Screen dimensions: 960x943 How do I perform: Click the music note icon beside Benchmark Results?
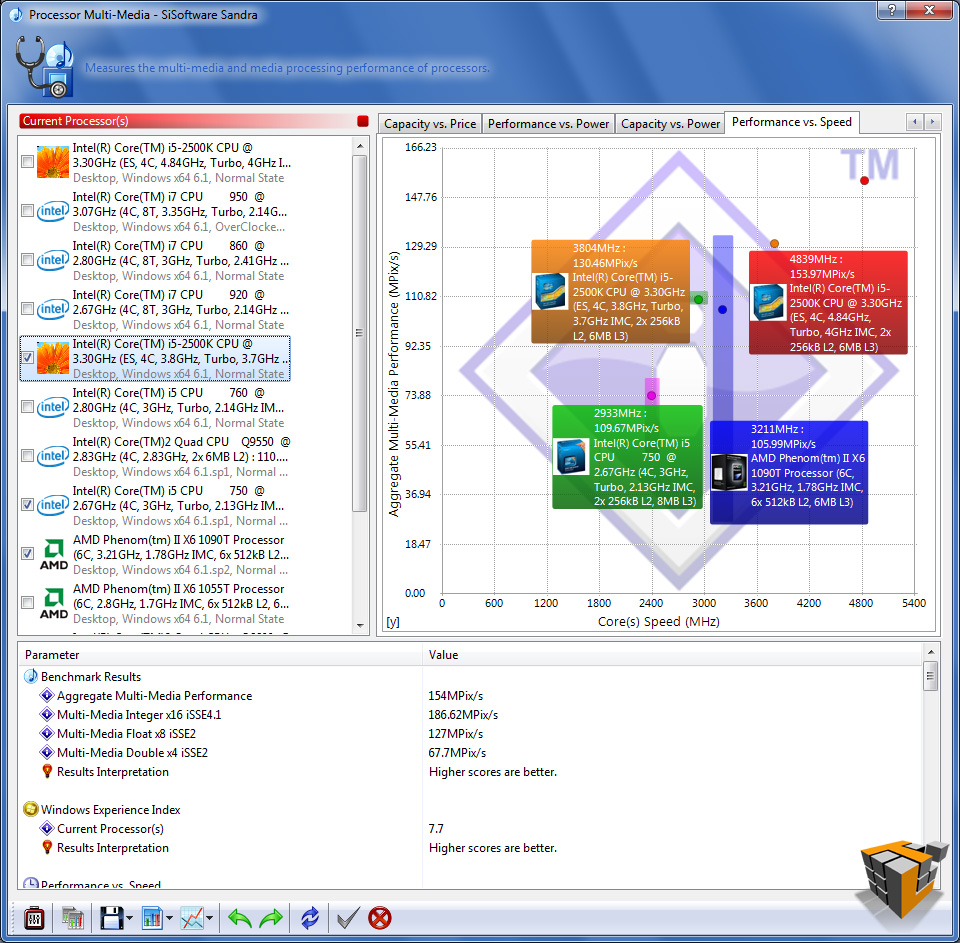pos(31,677)
